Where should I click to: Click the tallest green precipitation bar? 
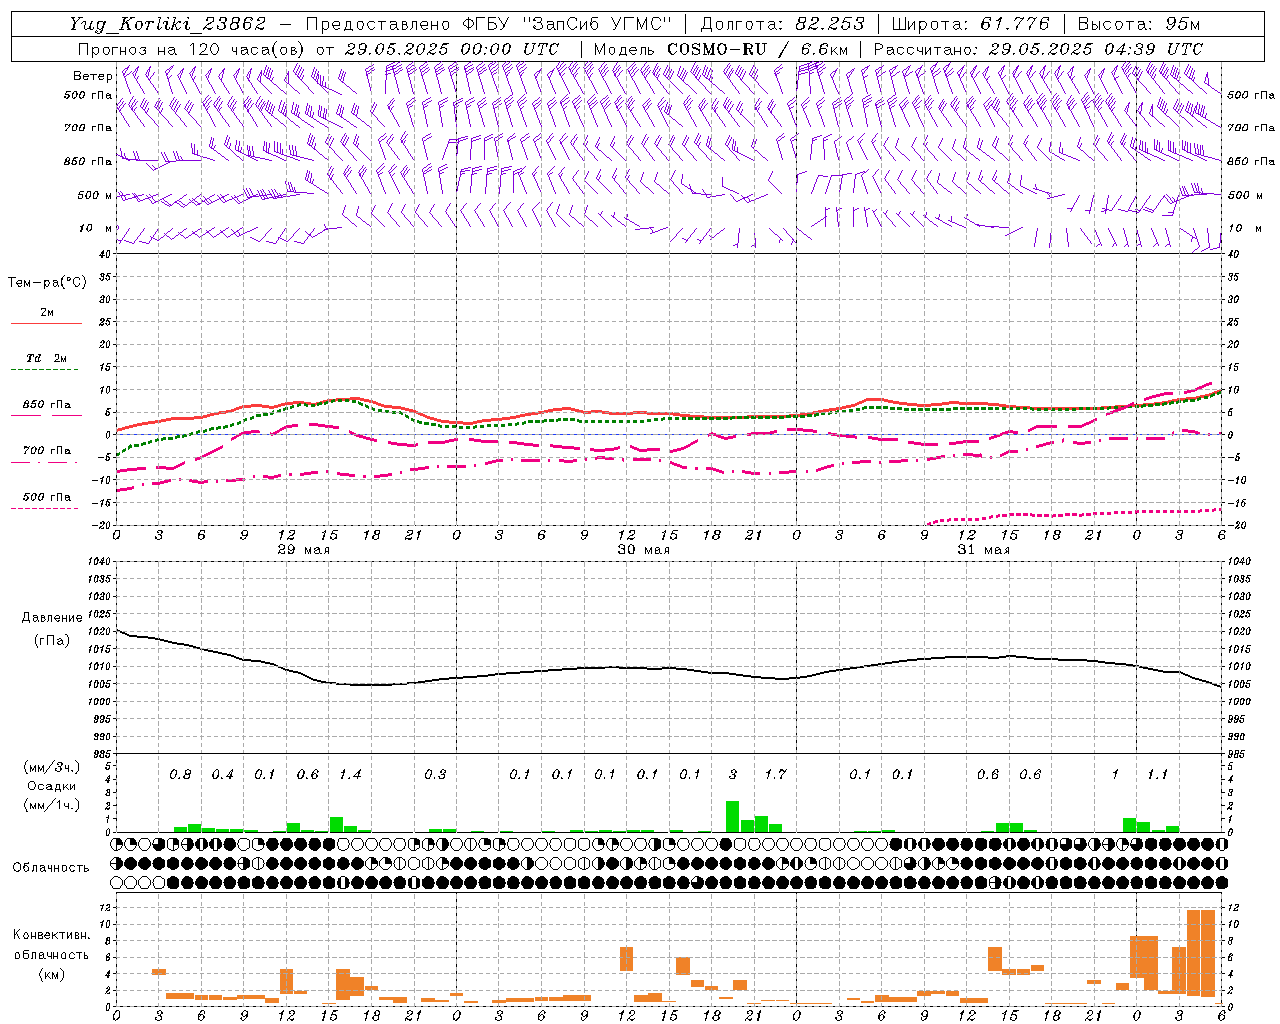click(x=732, y=816)
